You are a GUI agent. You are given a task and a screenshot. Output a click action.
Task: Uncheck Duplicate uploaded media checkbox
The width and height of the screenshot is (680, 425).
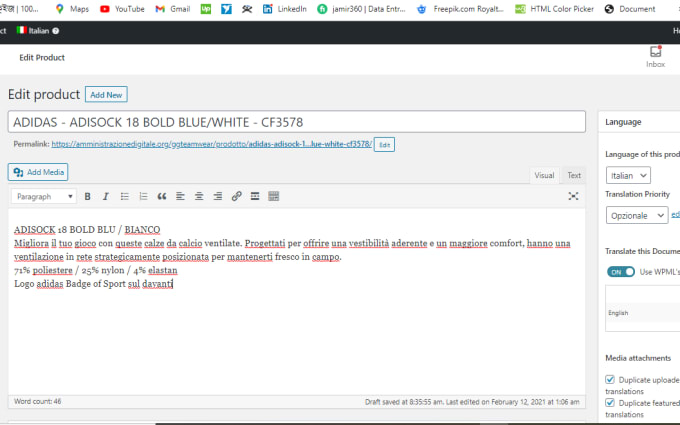[x=610, y=379]
